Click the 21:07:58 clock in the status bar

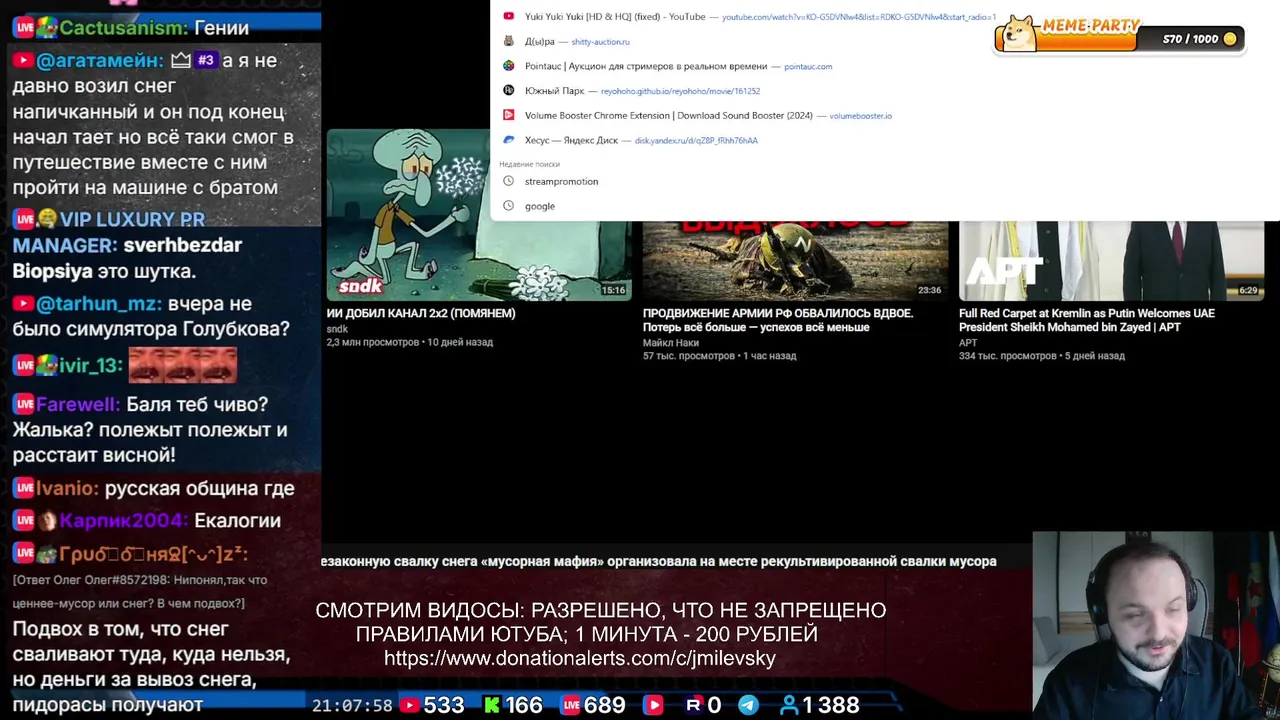click(352, 705)
